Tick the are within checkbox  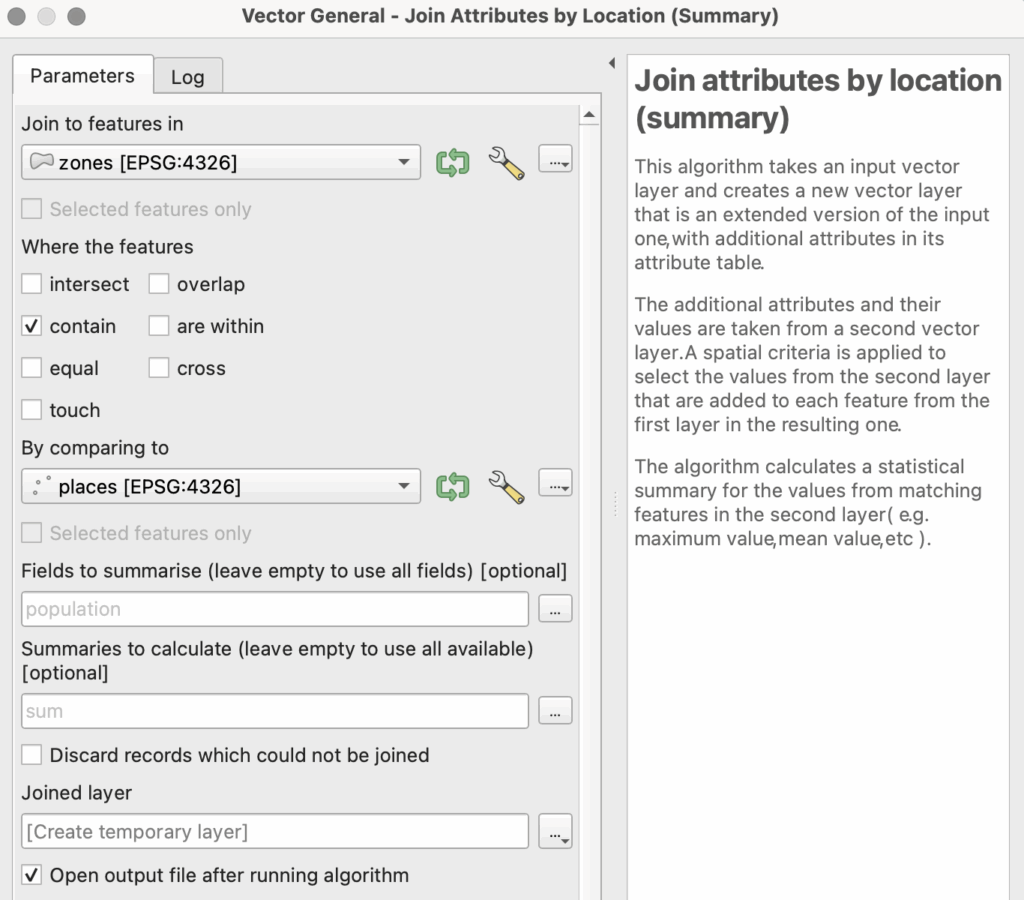click(x=159, y=327)
